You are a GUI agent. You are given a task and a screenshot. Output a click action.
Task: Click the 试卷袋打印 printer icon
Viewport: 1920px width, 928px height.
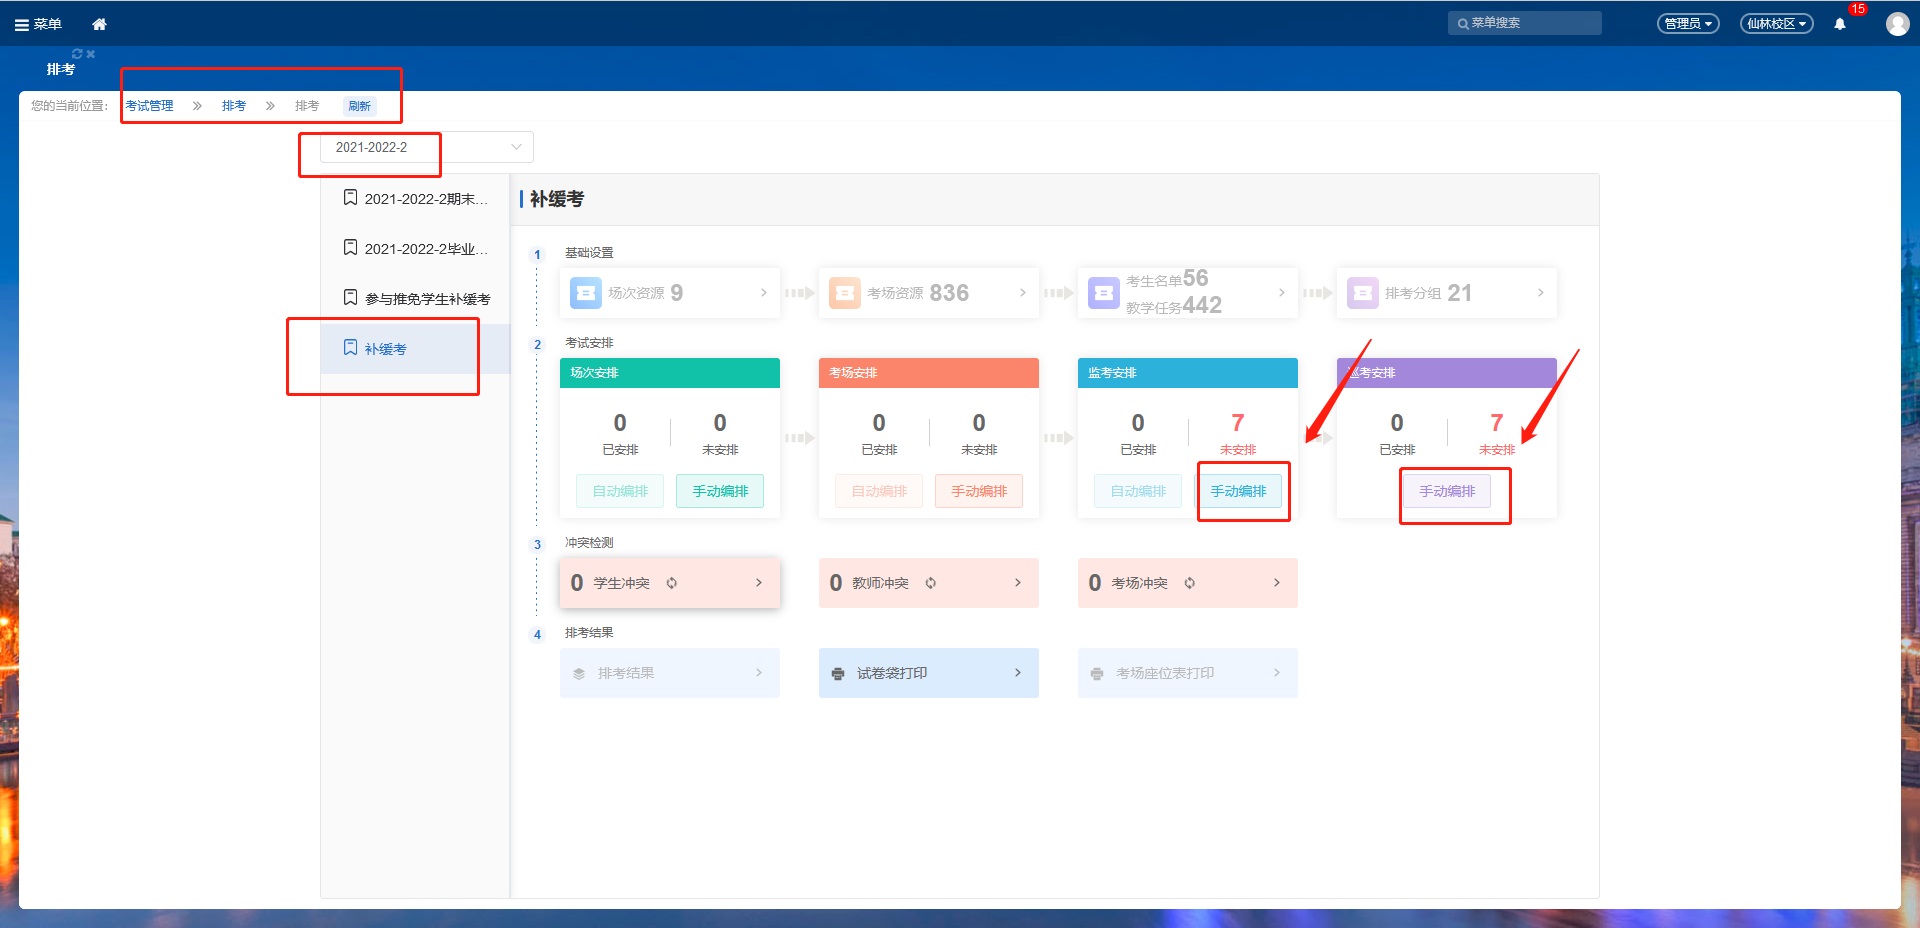tap(838, 674)
